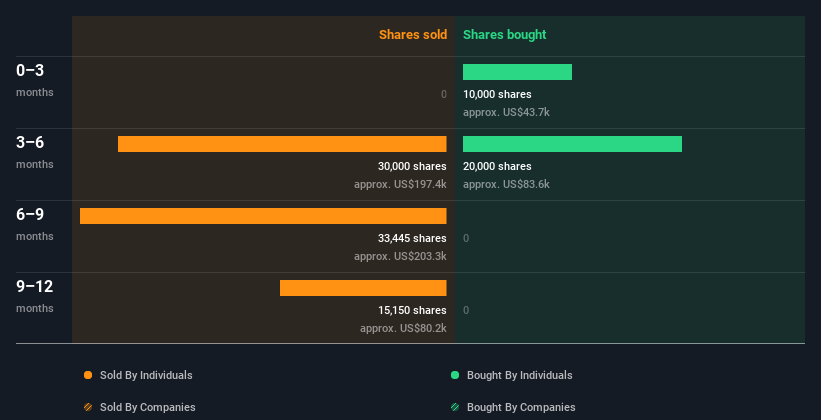Toggle the Sold By Companies legend label
This screenshot has height=420, width=821.
point(148,407)
